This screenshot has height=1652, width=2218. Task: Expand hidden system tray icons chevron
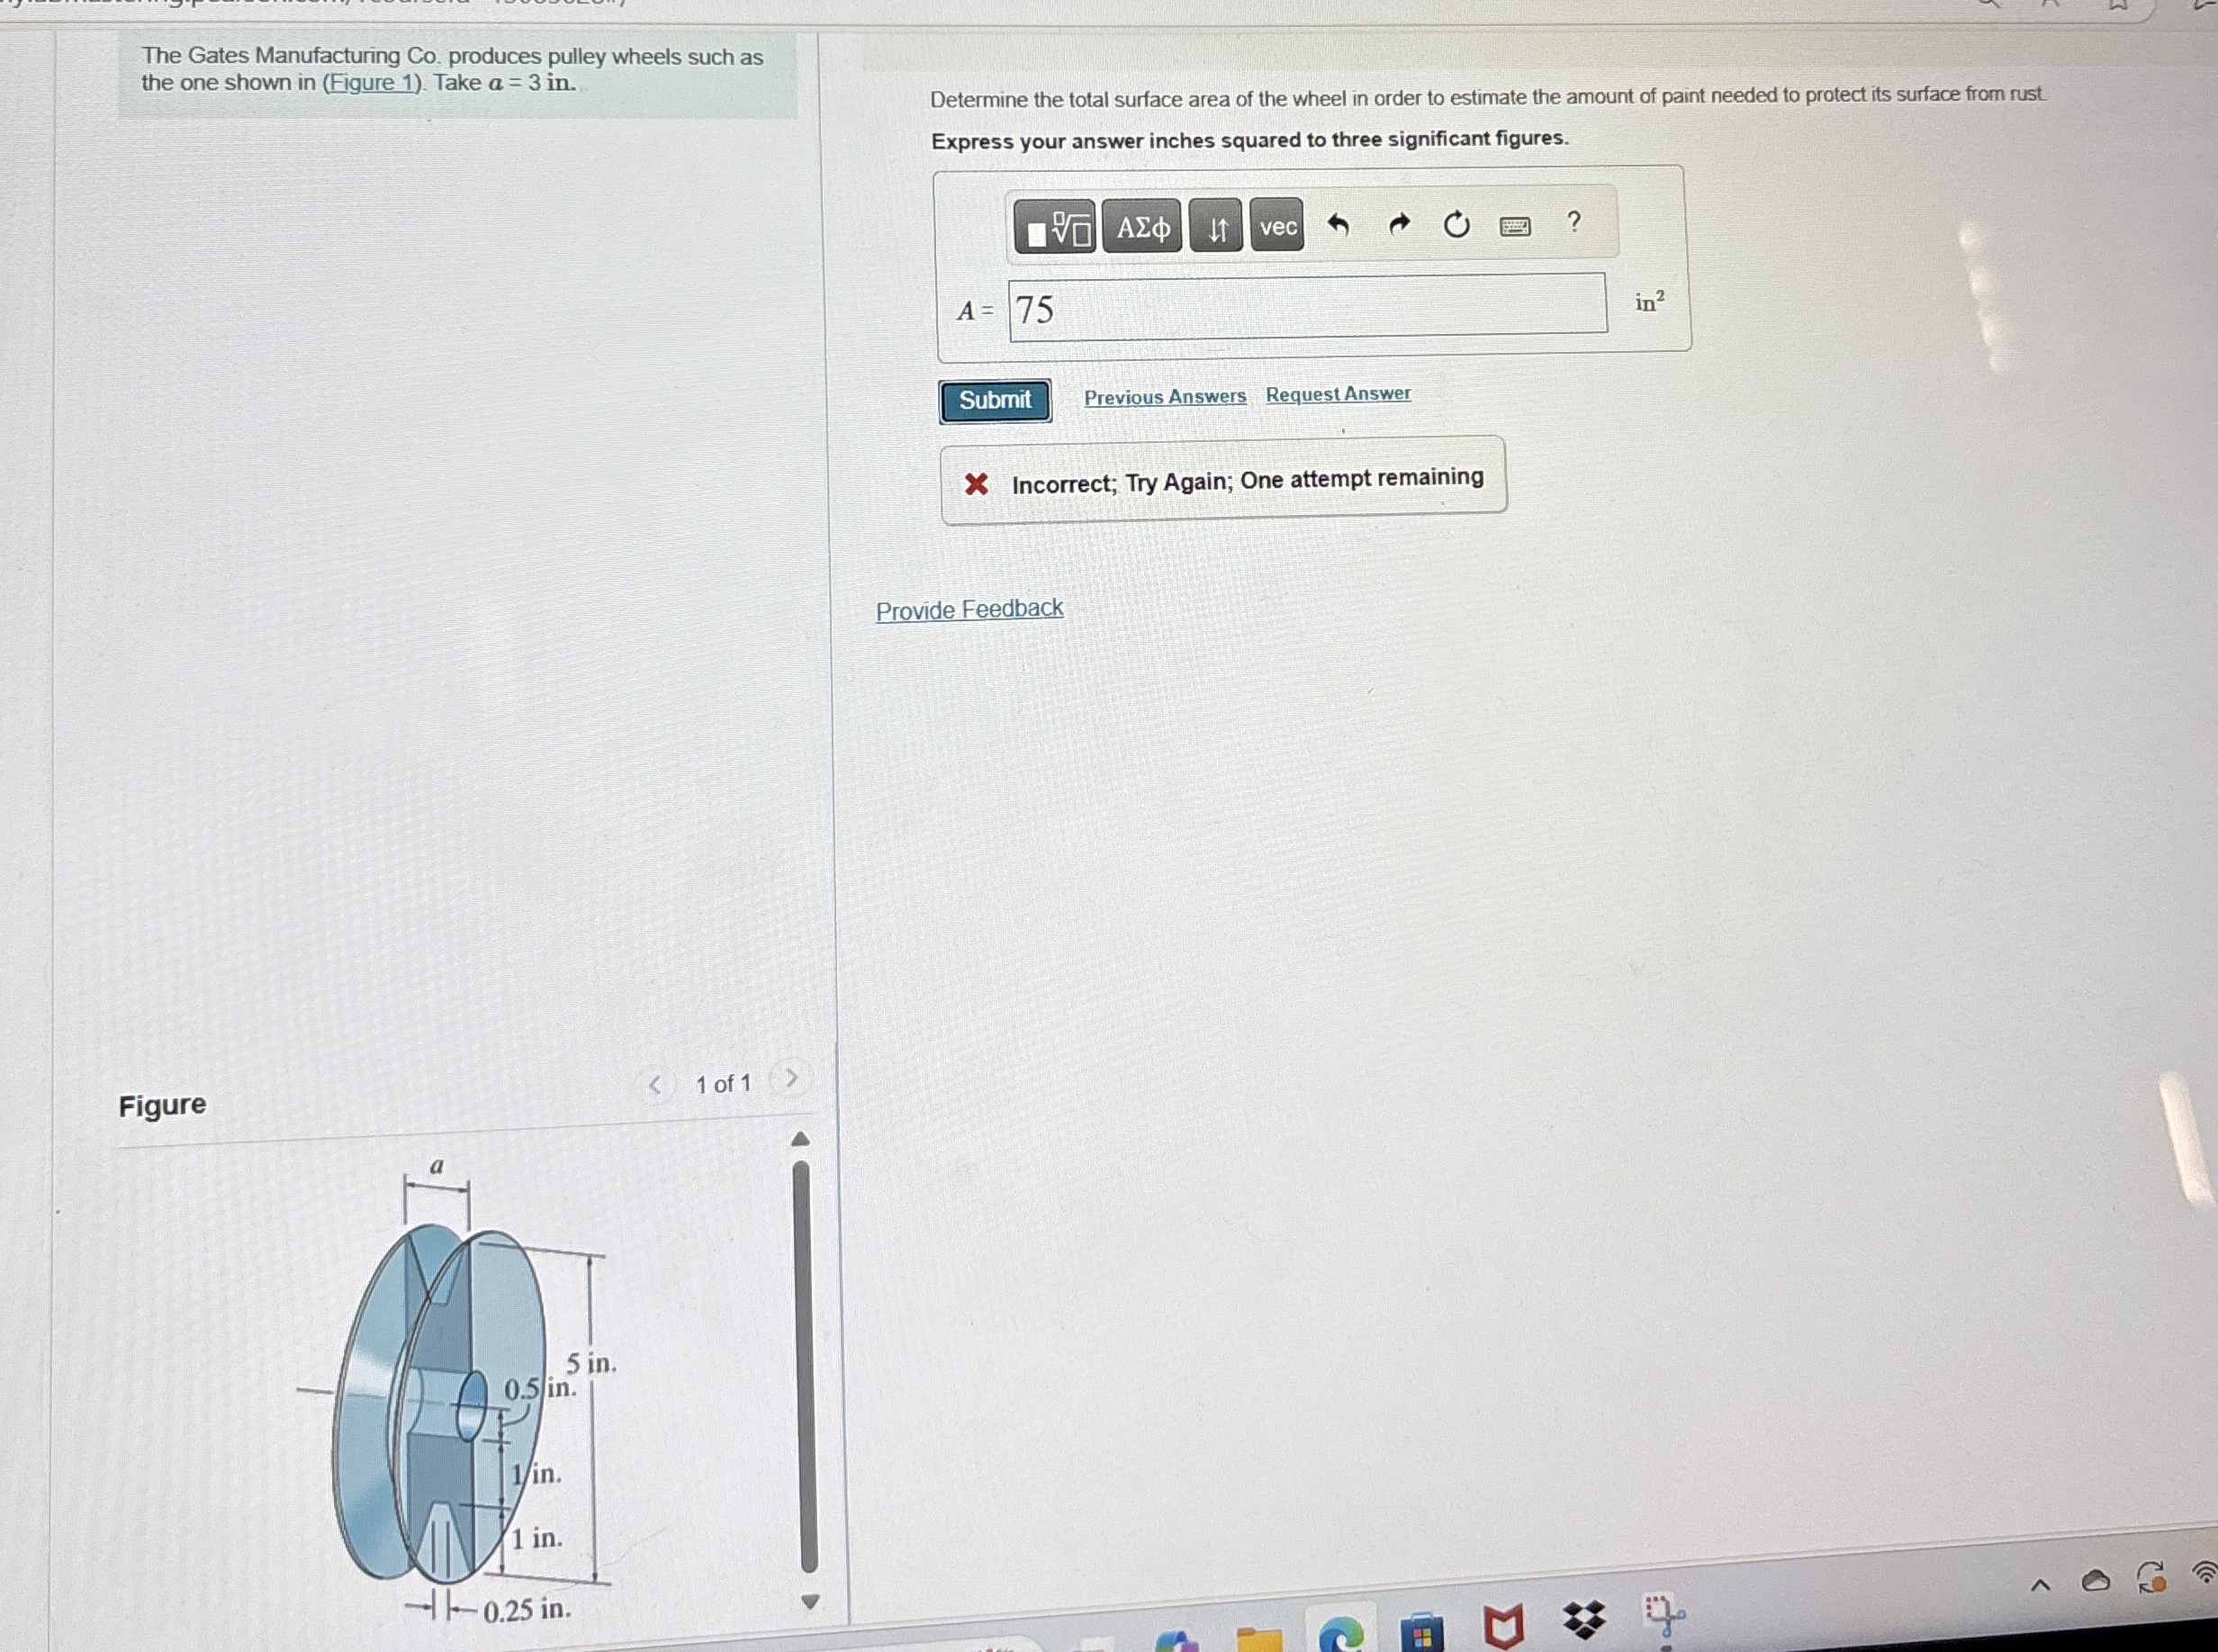[x=2040, y=1585]
